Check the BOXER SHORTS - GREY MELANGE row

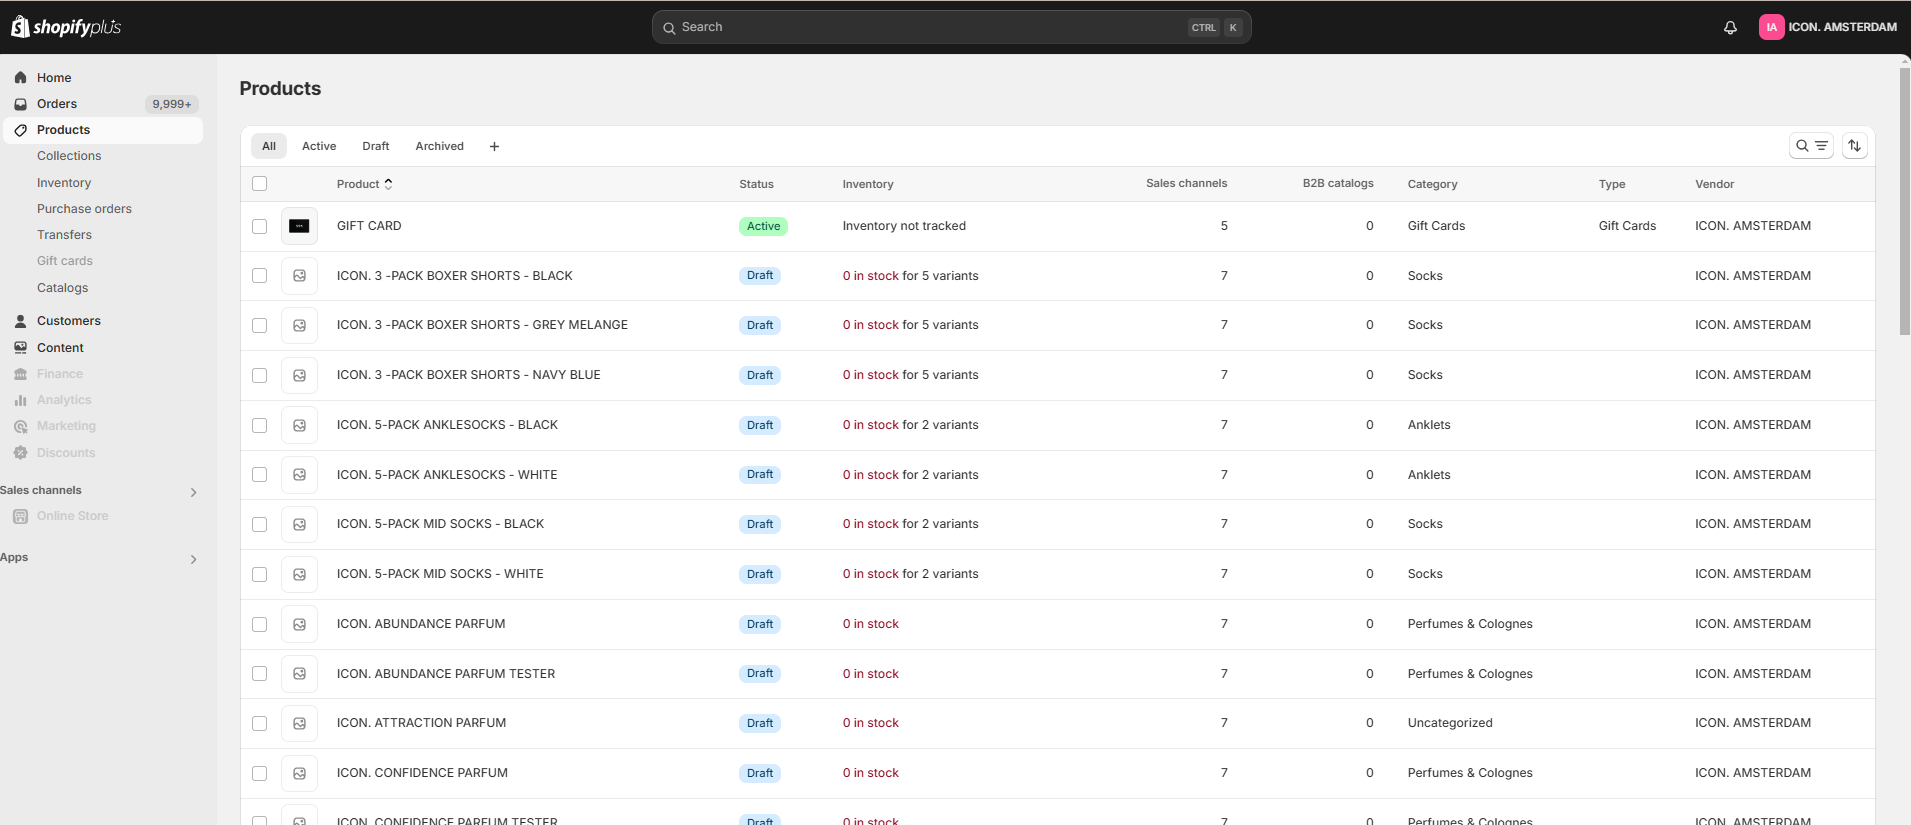260,325
